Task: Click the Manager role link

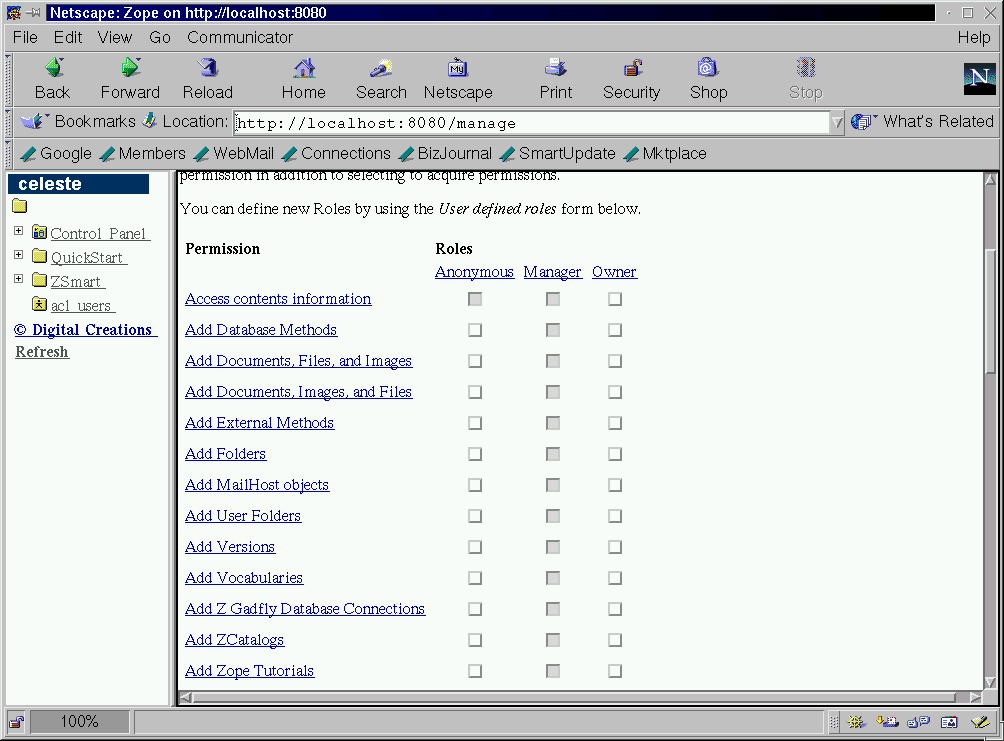Action: tap(553, 272)
